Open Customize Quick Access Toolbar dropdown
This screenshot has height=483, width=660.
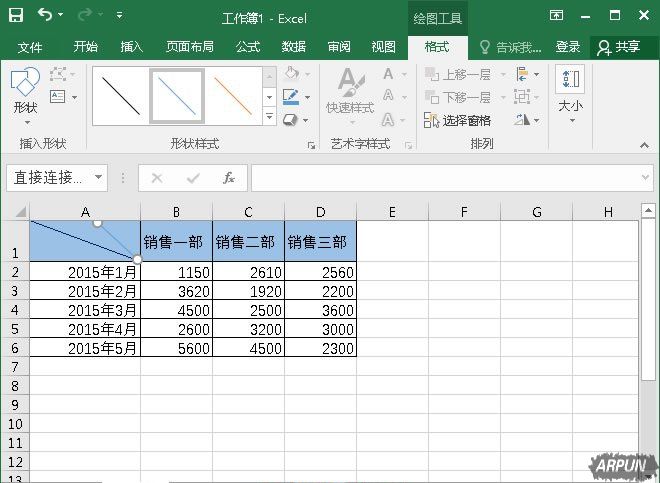click(120, 16)
